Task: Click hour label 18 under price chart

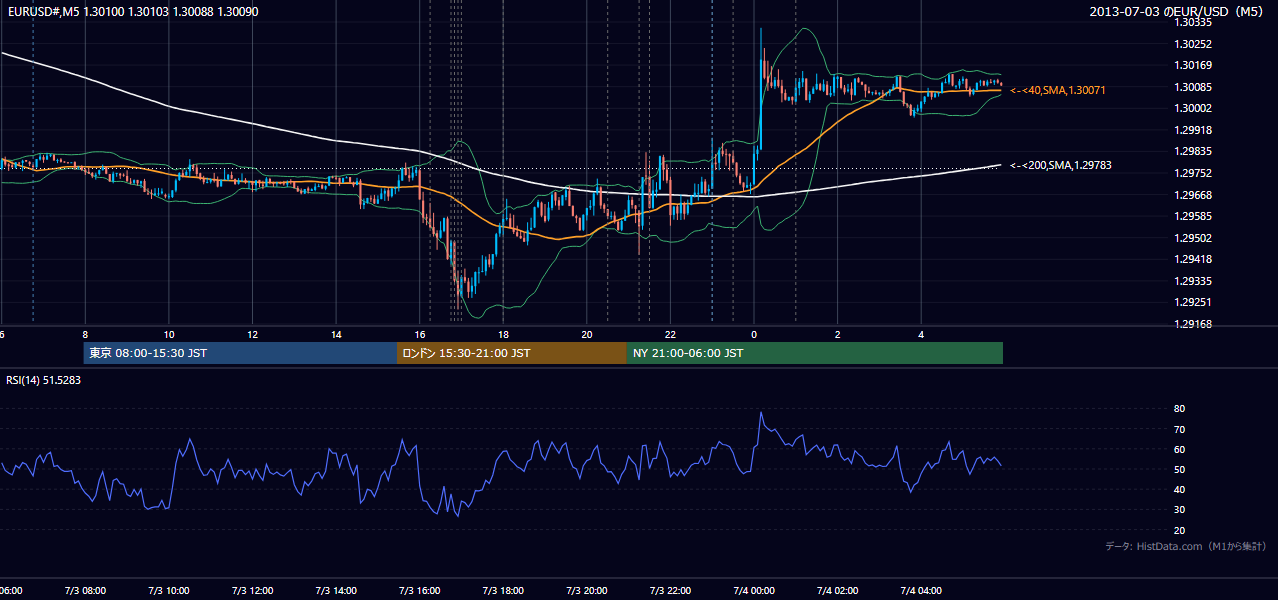Action: click(x=504, y=335)
